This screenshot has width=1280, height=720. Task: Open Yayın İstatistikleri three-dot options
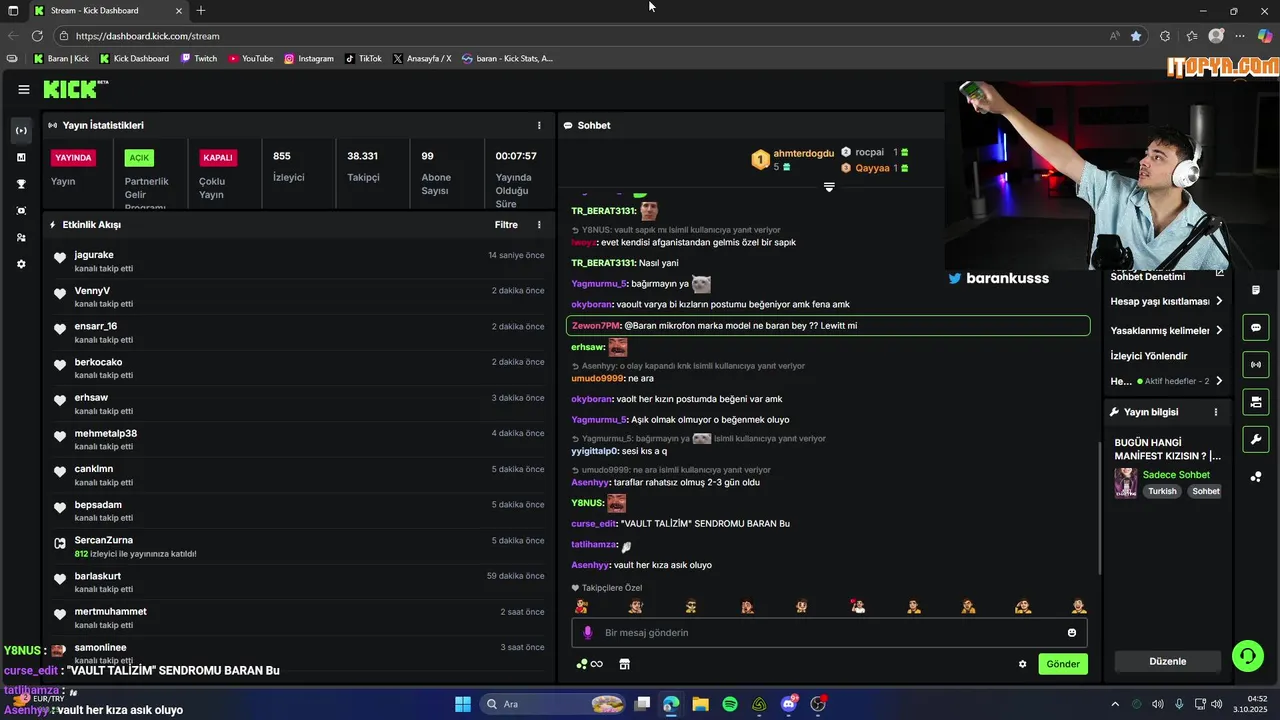click(x=539, y=125)
